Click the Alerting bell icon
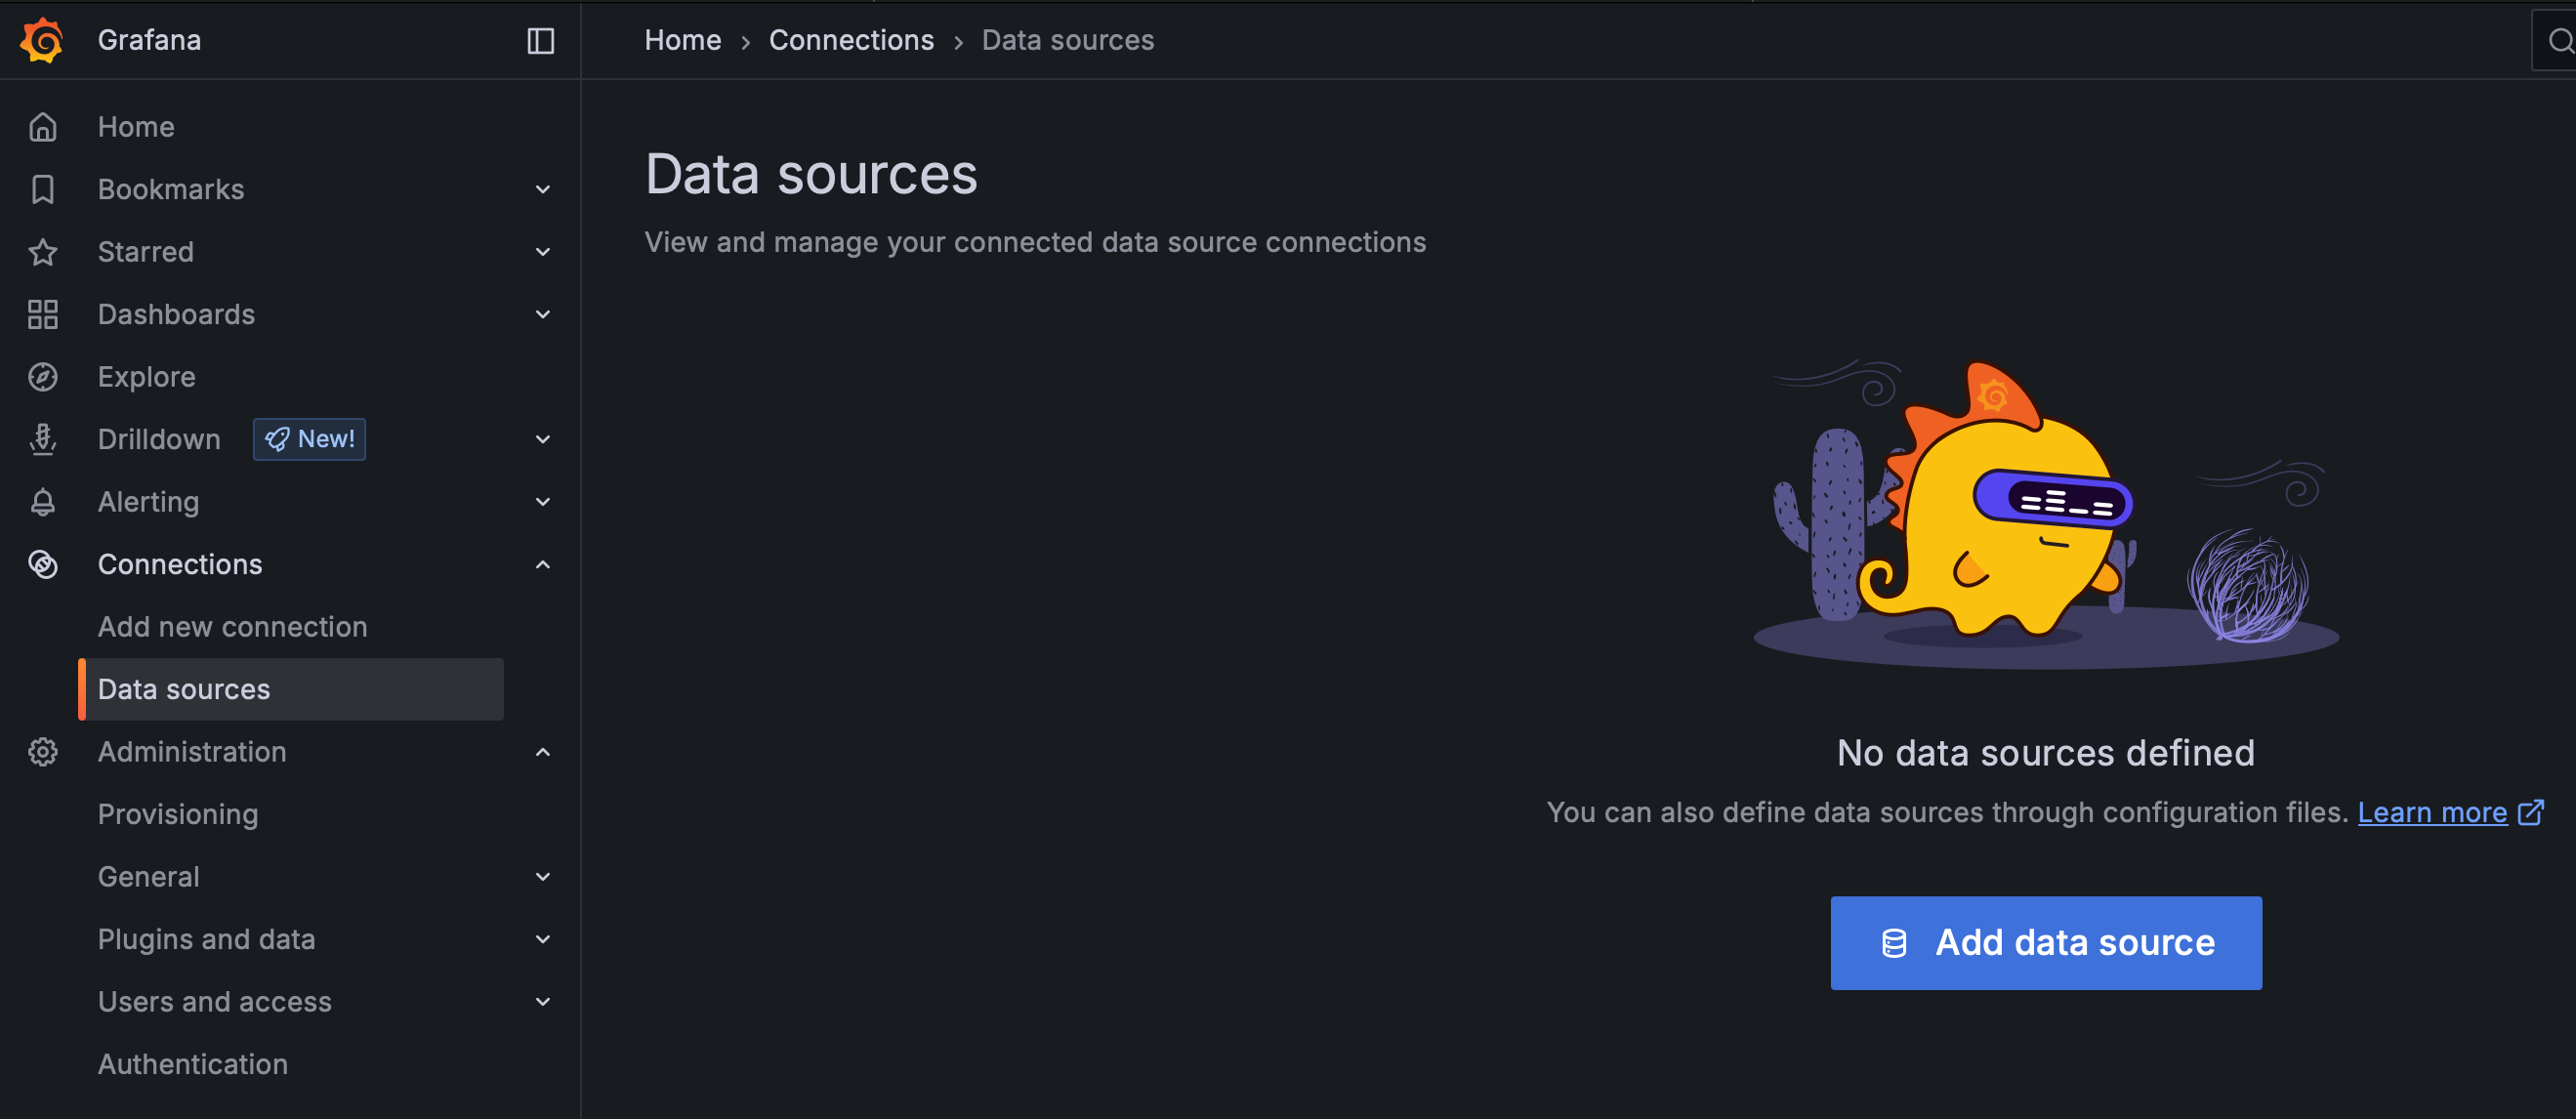2576x1119 pixels. pyautogui.click(x=42, y=502)
